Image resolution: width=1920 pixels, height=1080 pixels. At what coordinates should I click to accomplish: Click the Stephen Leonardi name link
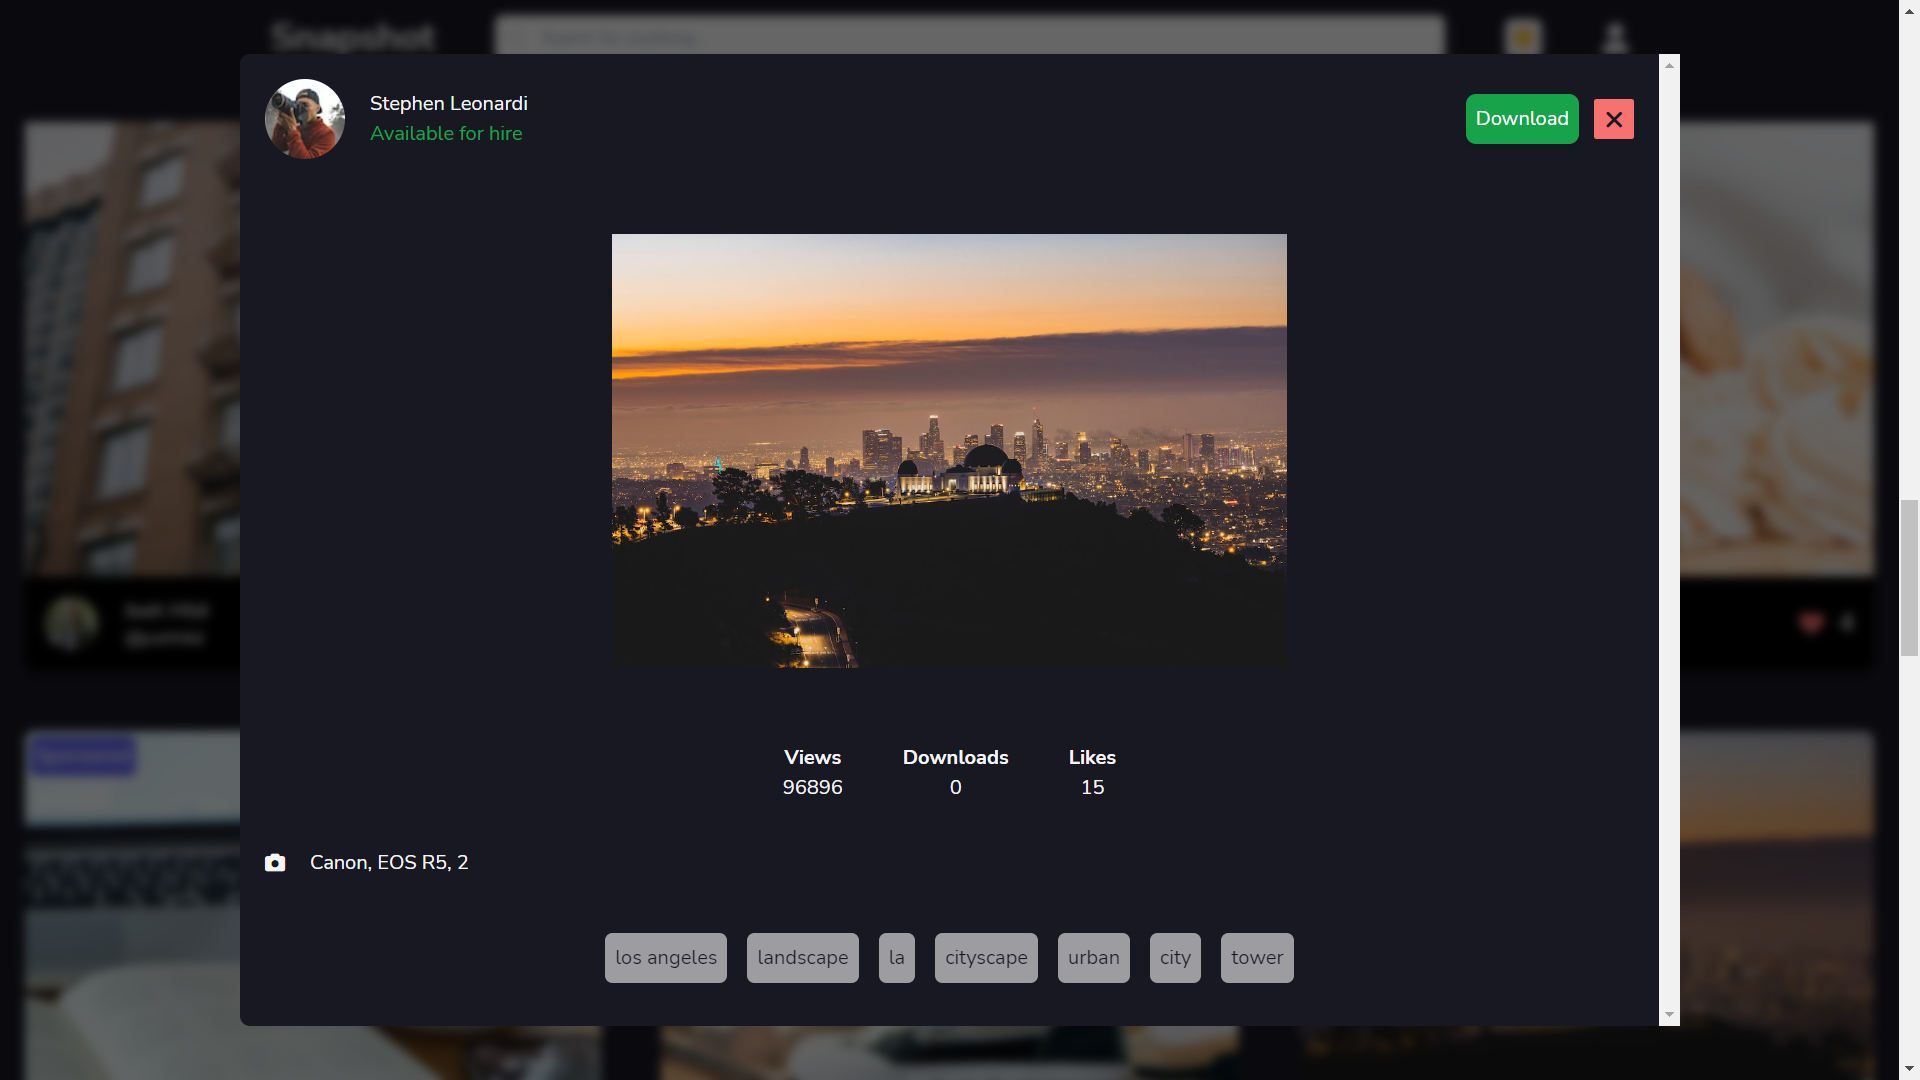pos(449,103)
